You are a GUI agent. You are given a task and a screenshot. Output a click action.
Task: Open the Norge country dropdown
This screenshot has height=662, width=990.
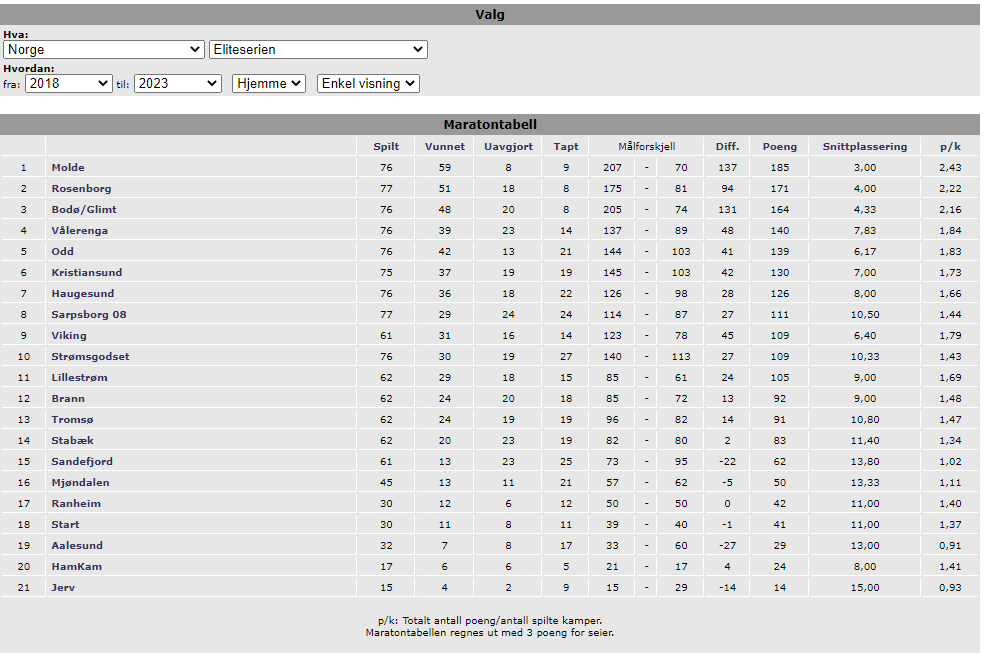[x=104, y=49]
